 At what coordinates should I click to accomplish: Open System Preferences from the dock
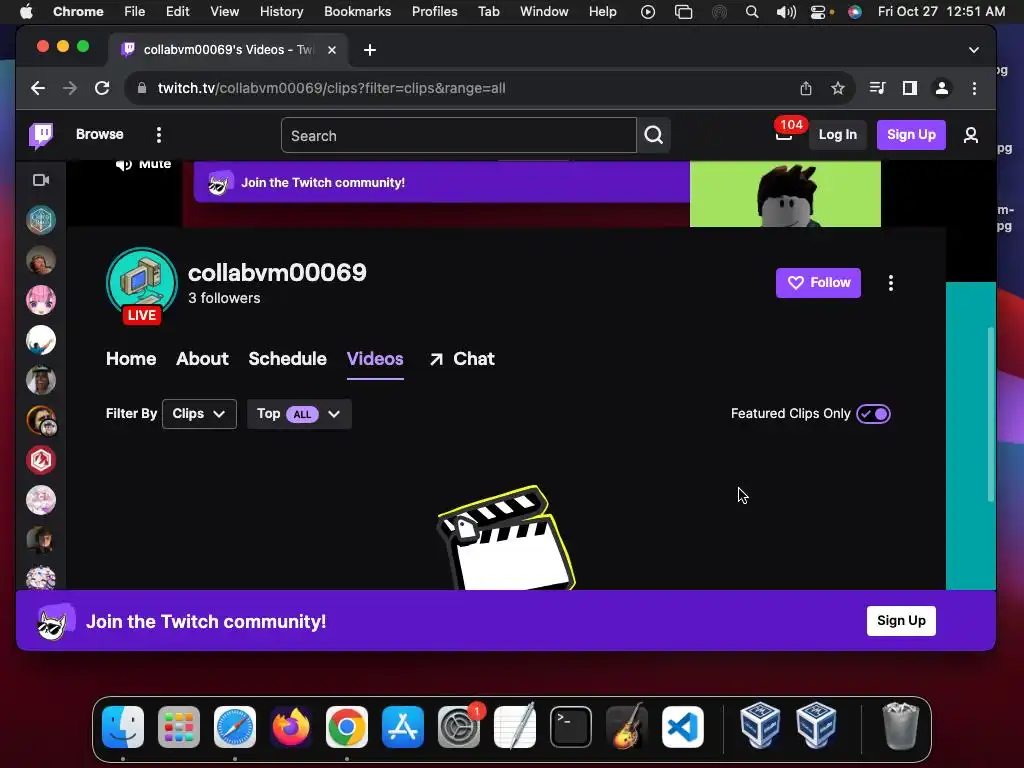pos(458,727)
